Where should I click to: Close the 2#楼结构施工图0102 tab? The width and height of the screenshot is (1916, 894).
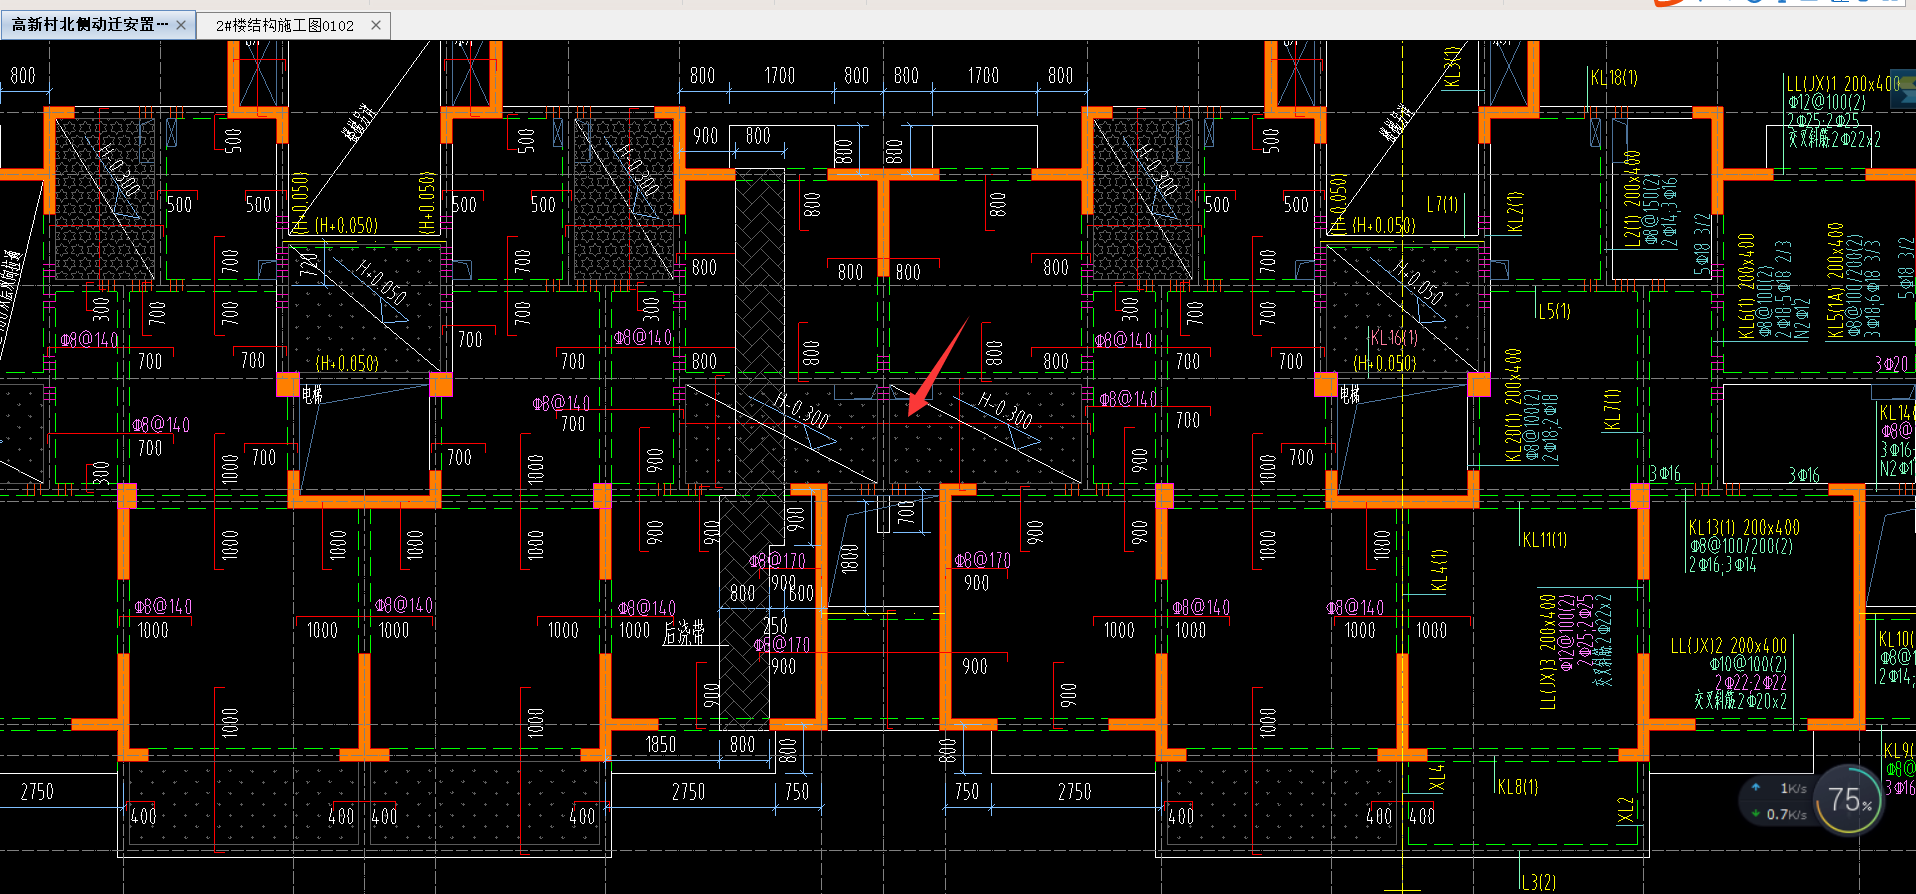pos(376,25)
